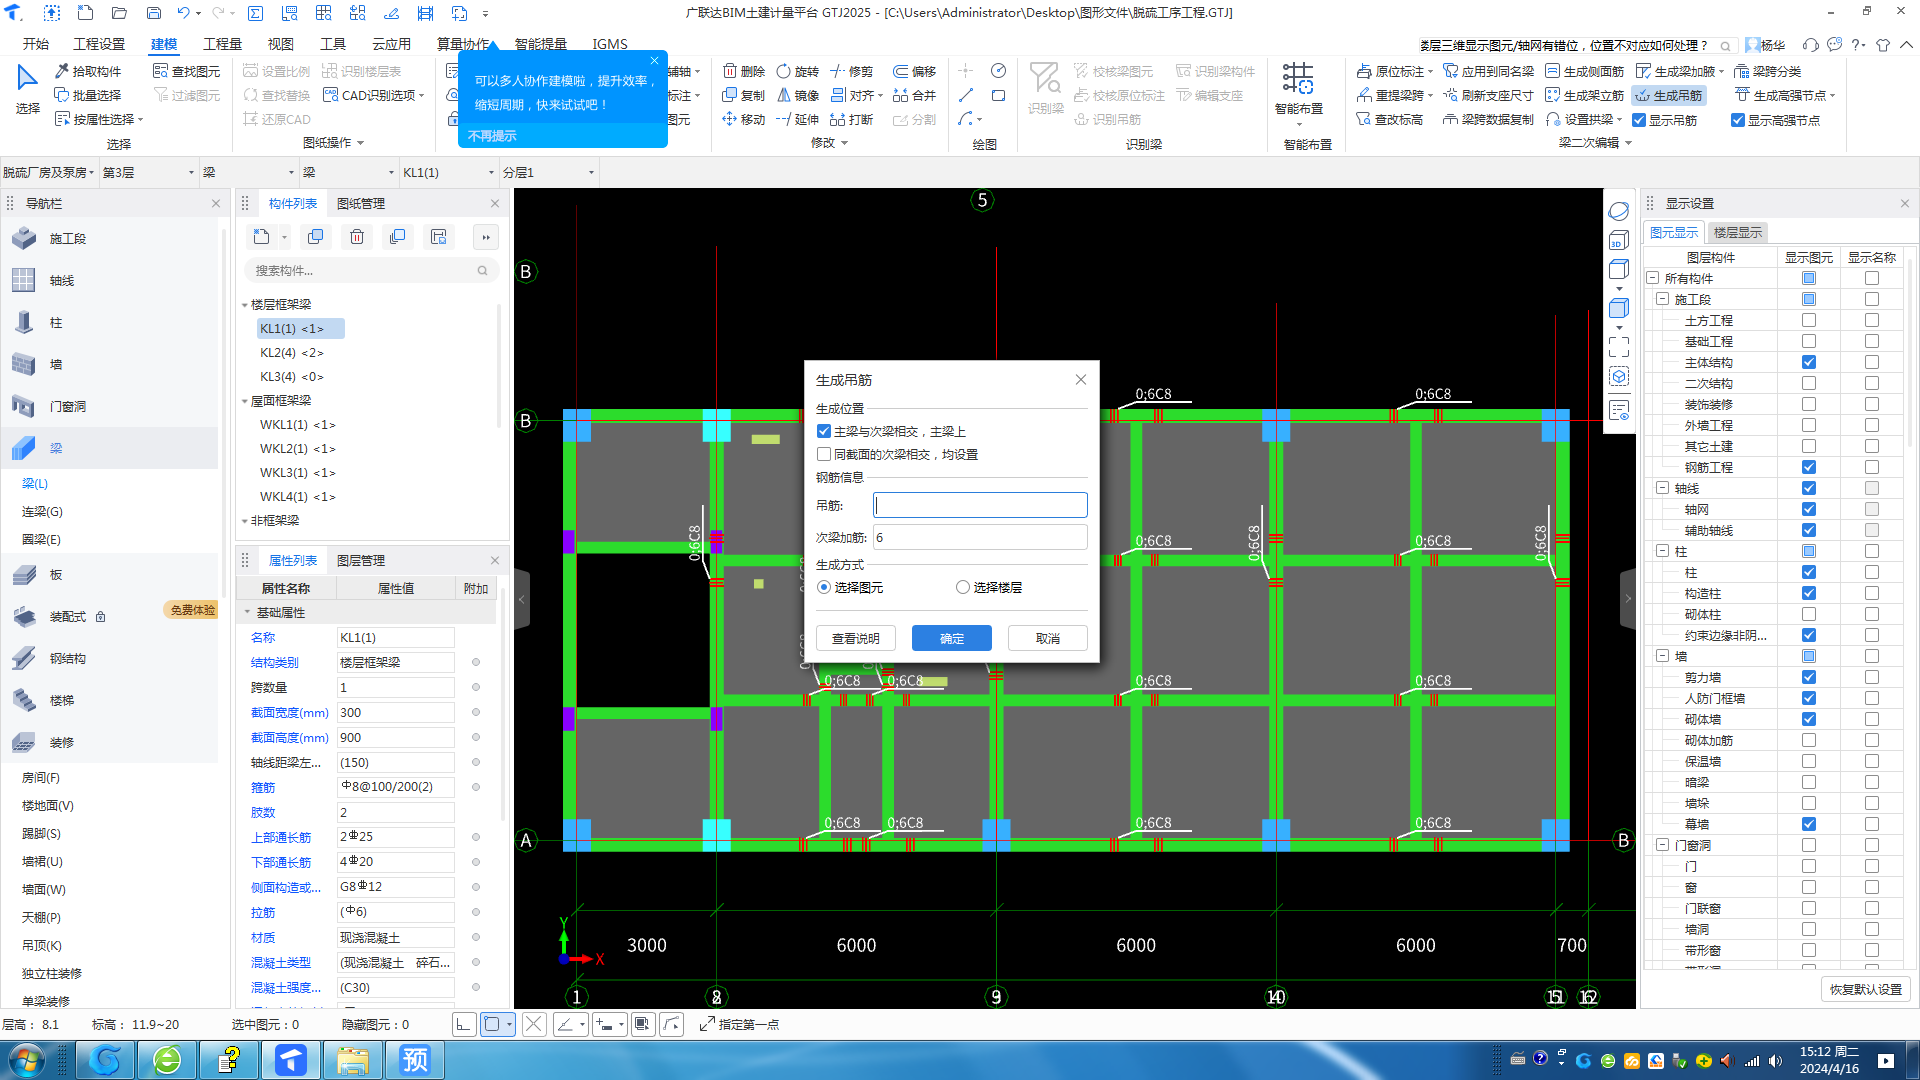Screen dimensions: 1920x1080
Task: Click 生成吊筋 tool in ribbon
Action: coord(1668,95)
